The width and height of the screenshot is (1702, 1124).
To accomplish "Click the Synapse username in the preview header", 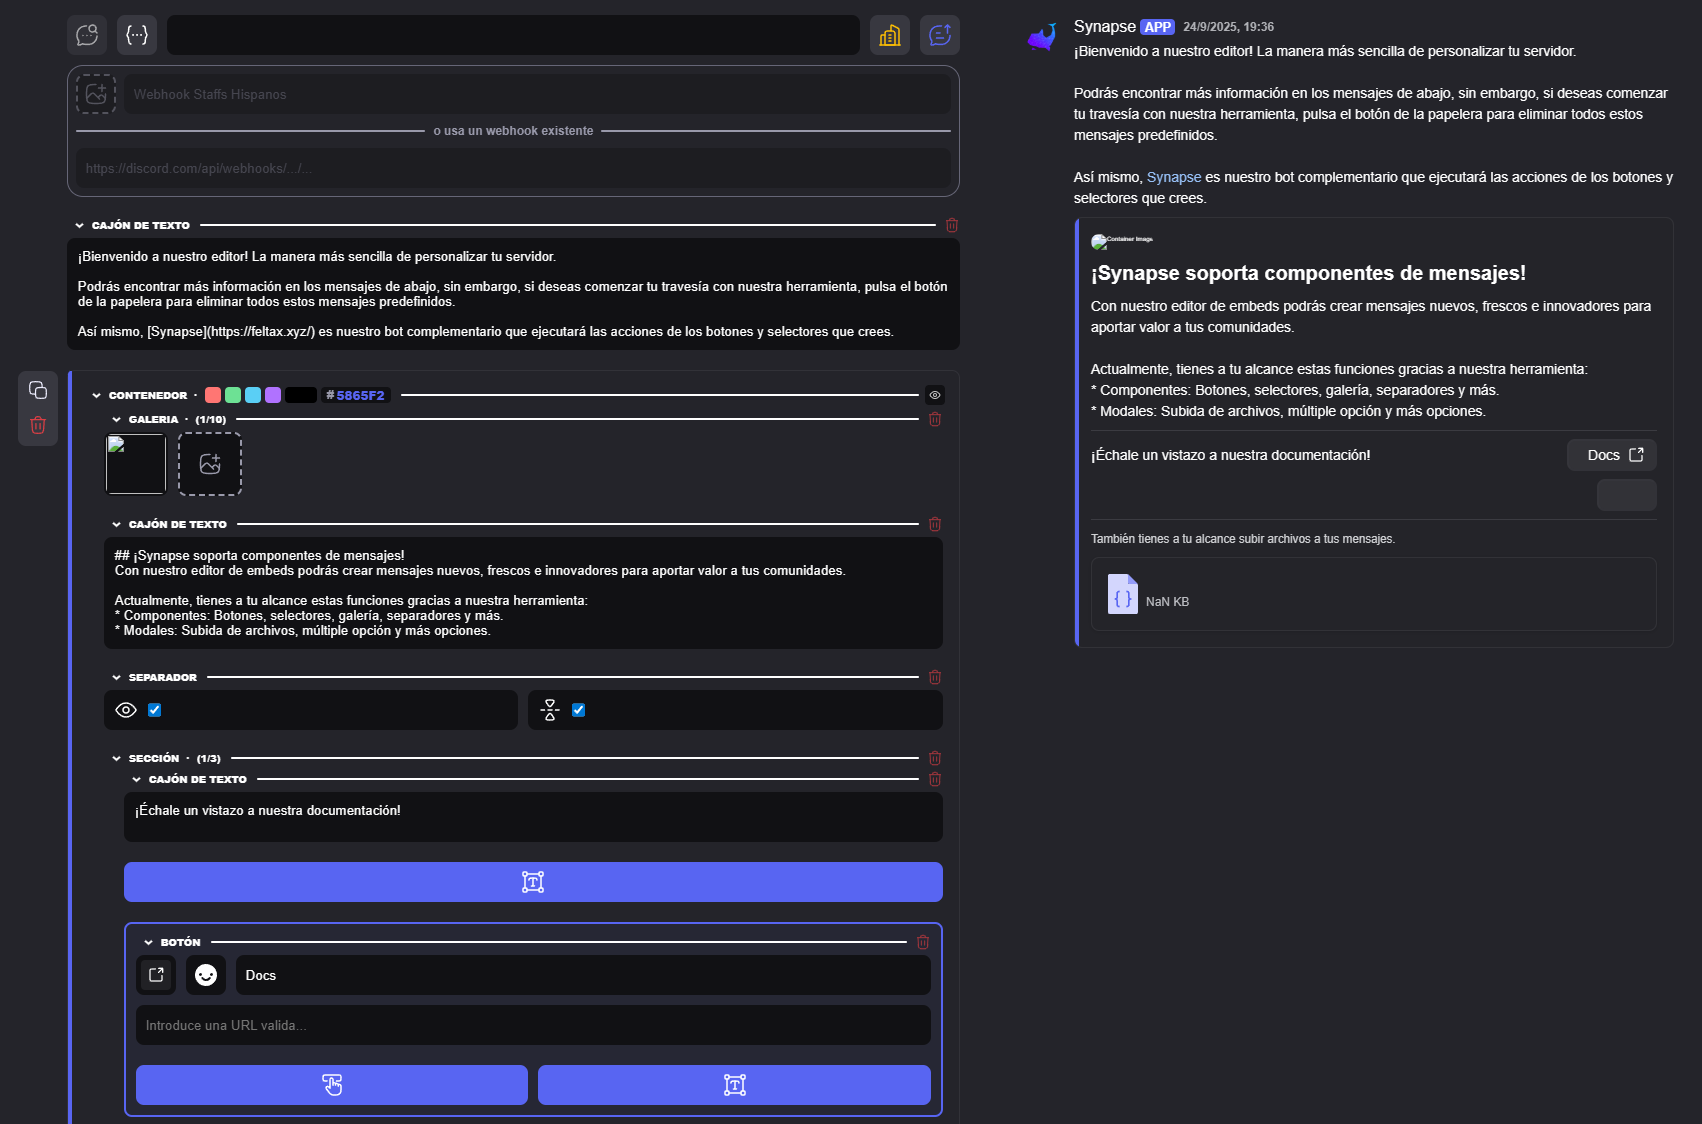I will coord(1105,26).
